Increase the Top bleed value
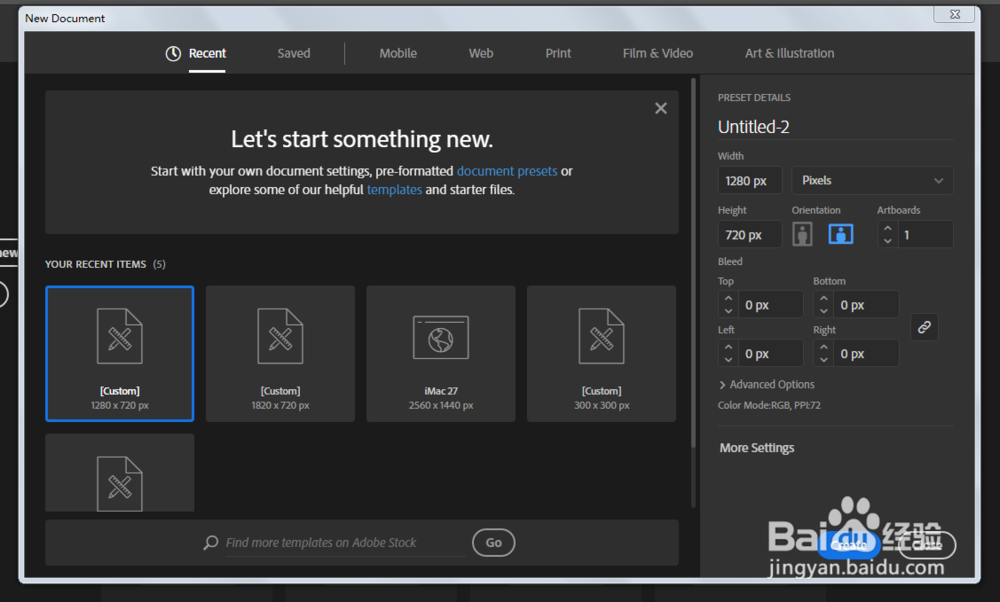This screenshot has height=602, width=1000. coord(728,298)
